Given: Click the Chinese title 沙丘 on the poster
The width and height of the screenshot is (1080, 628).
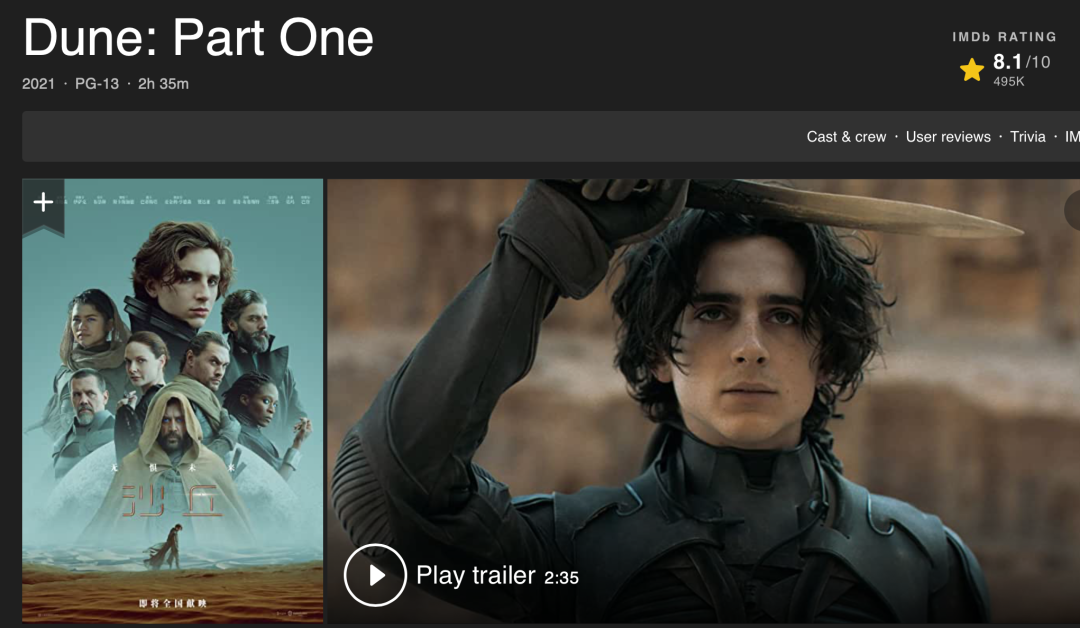Looking at the screenshot, I should pos(172,501).
